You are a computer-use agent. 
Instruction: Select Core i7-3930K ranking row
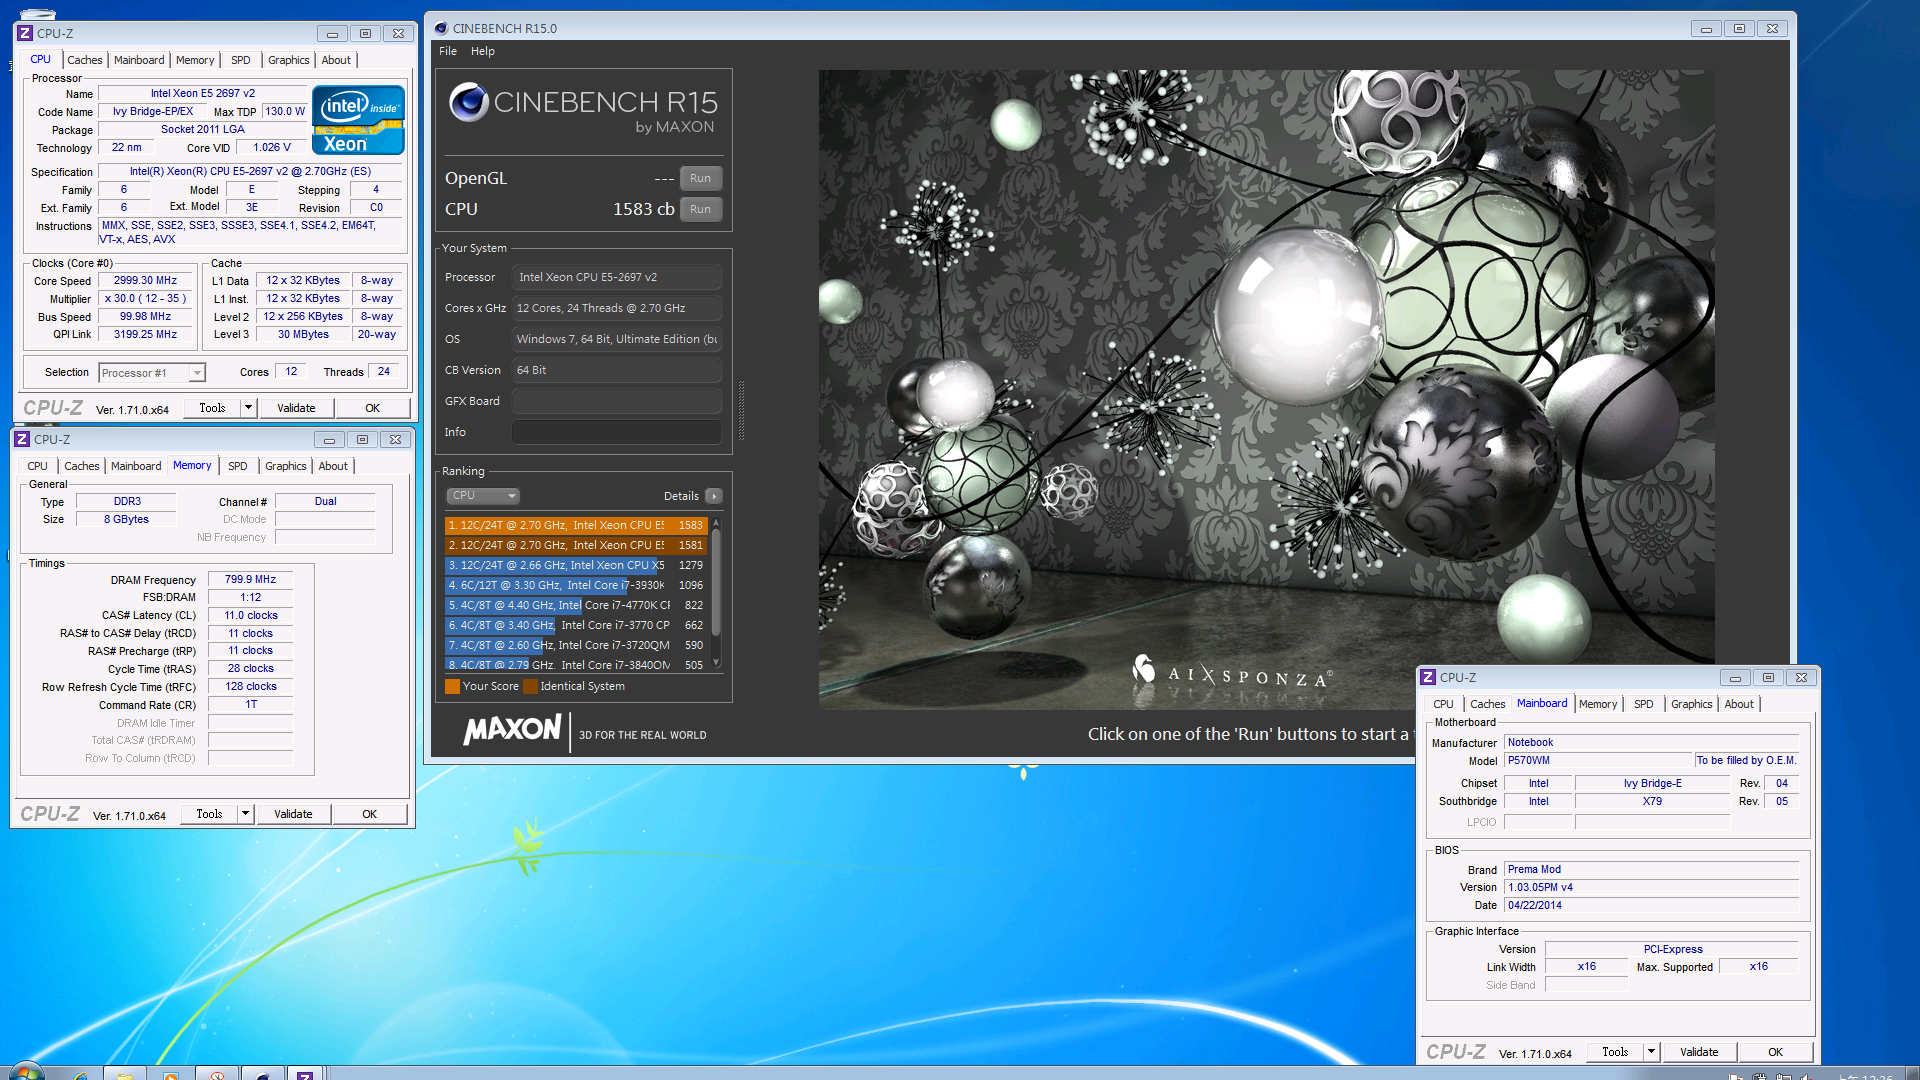tap(576, 585)
